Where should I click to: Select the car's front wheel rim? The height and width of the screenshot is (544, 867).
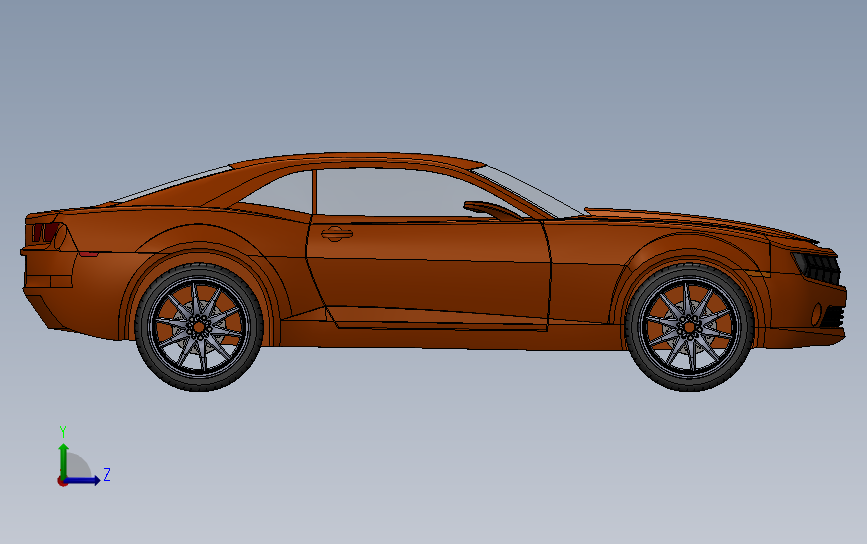(689, 327)
